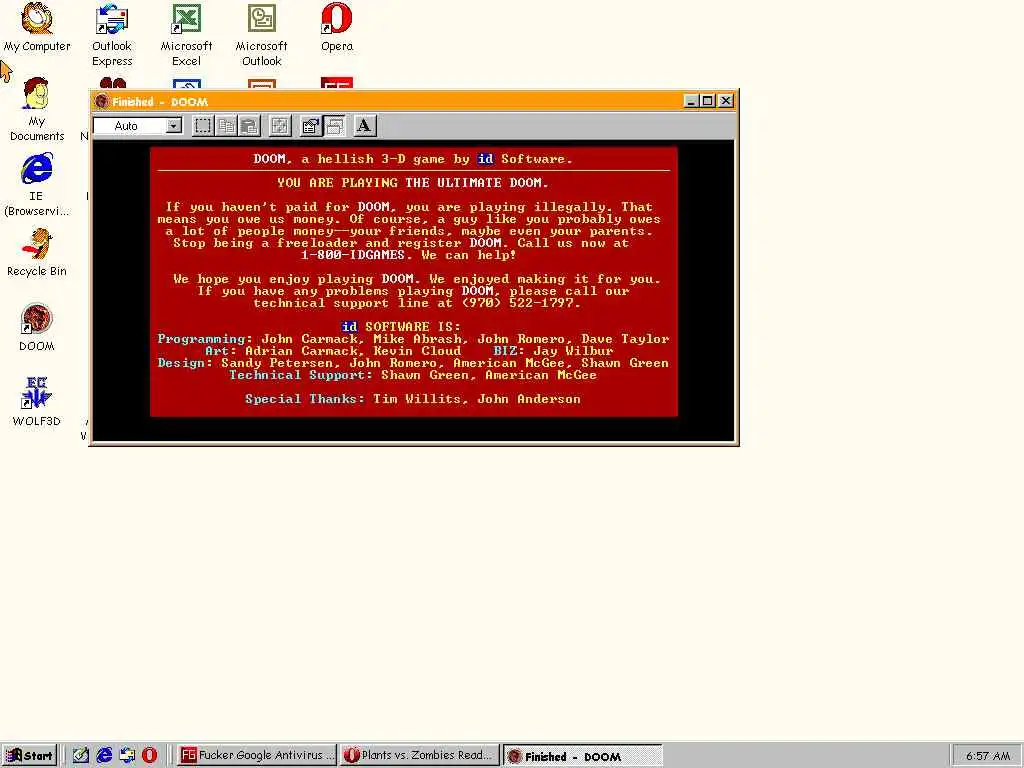
Task: Select the Microsoft Outlook desktop icon
Action: 261,35
